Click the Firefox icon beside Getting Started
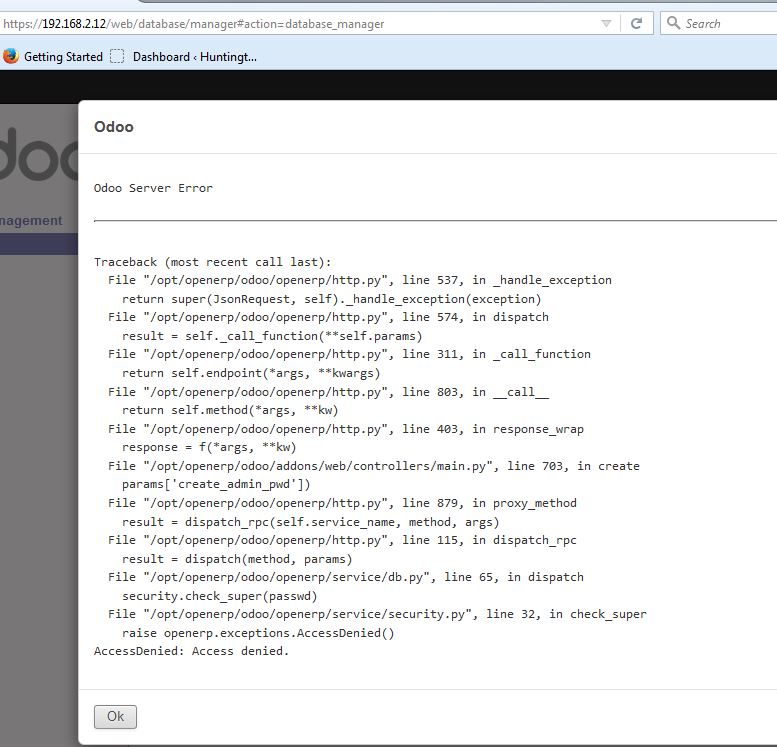Image resolution: width=777 pixels, height=747 pixels. tap(11, 57)
